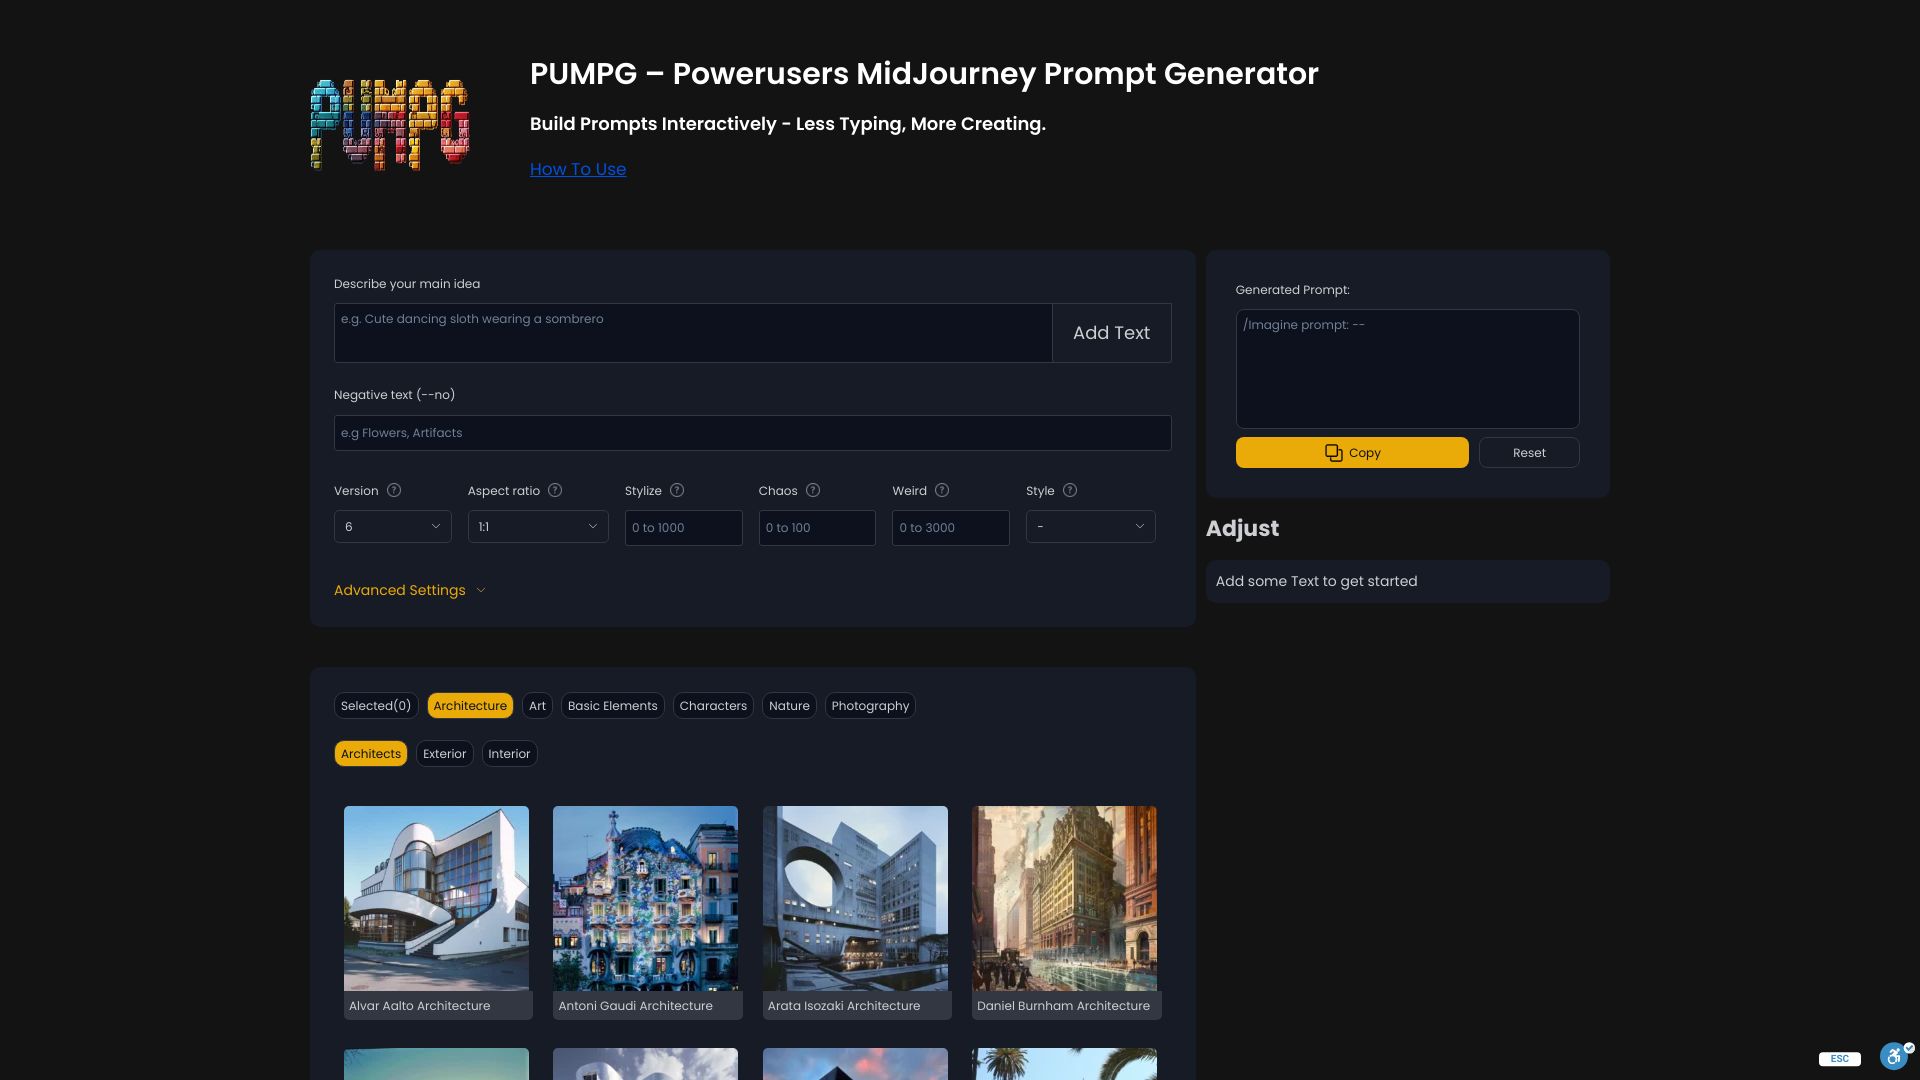Toggle the Interior category pill

[x=509, y=753]
